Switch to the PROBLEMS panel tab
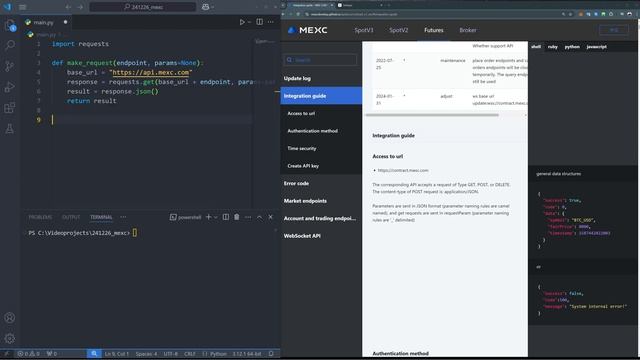The height and width of the screenshot is (360, 640). (40, 217)
